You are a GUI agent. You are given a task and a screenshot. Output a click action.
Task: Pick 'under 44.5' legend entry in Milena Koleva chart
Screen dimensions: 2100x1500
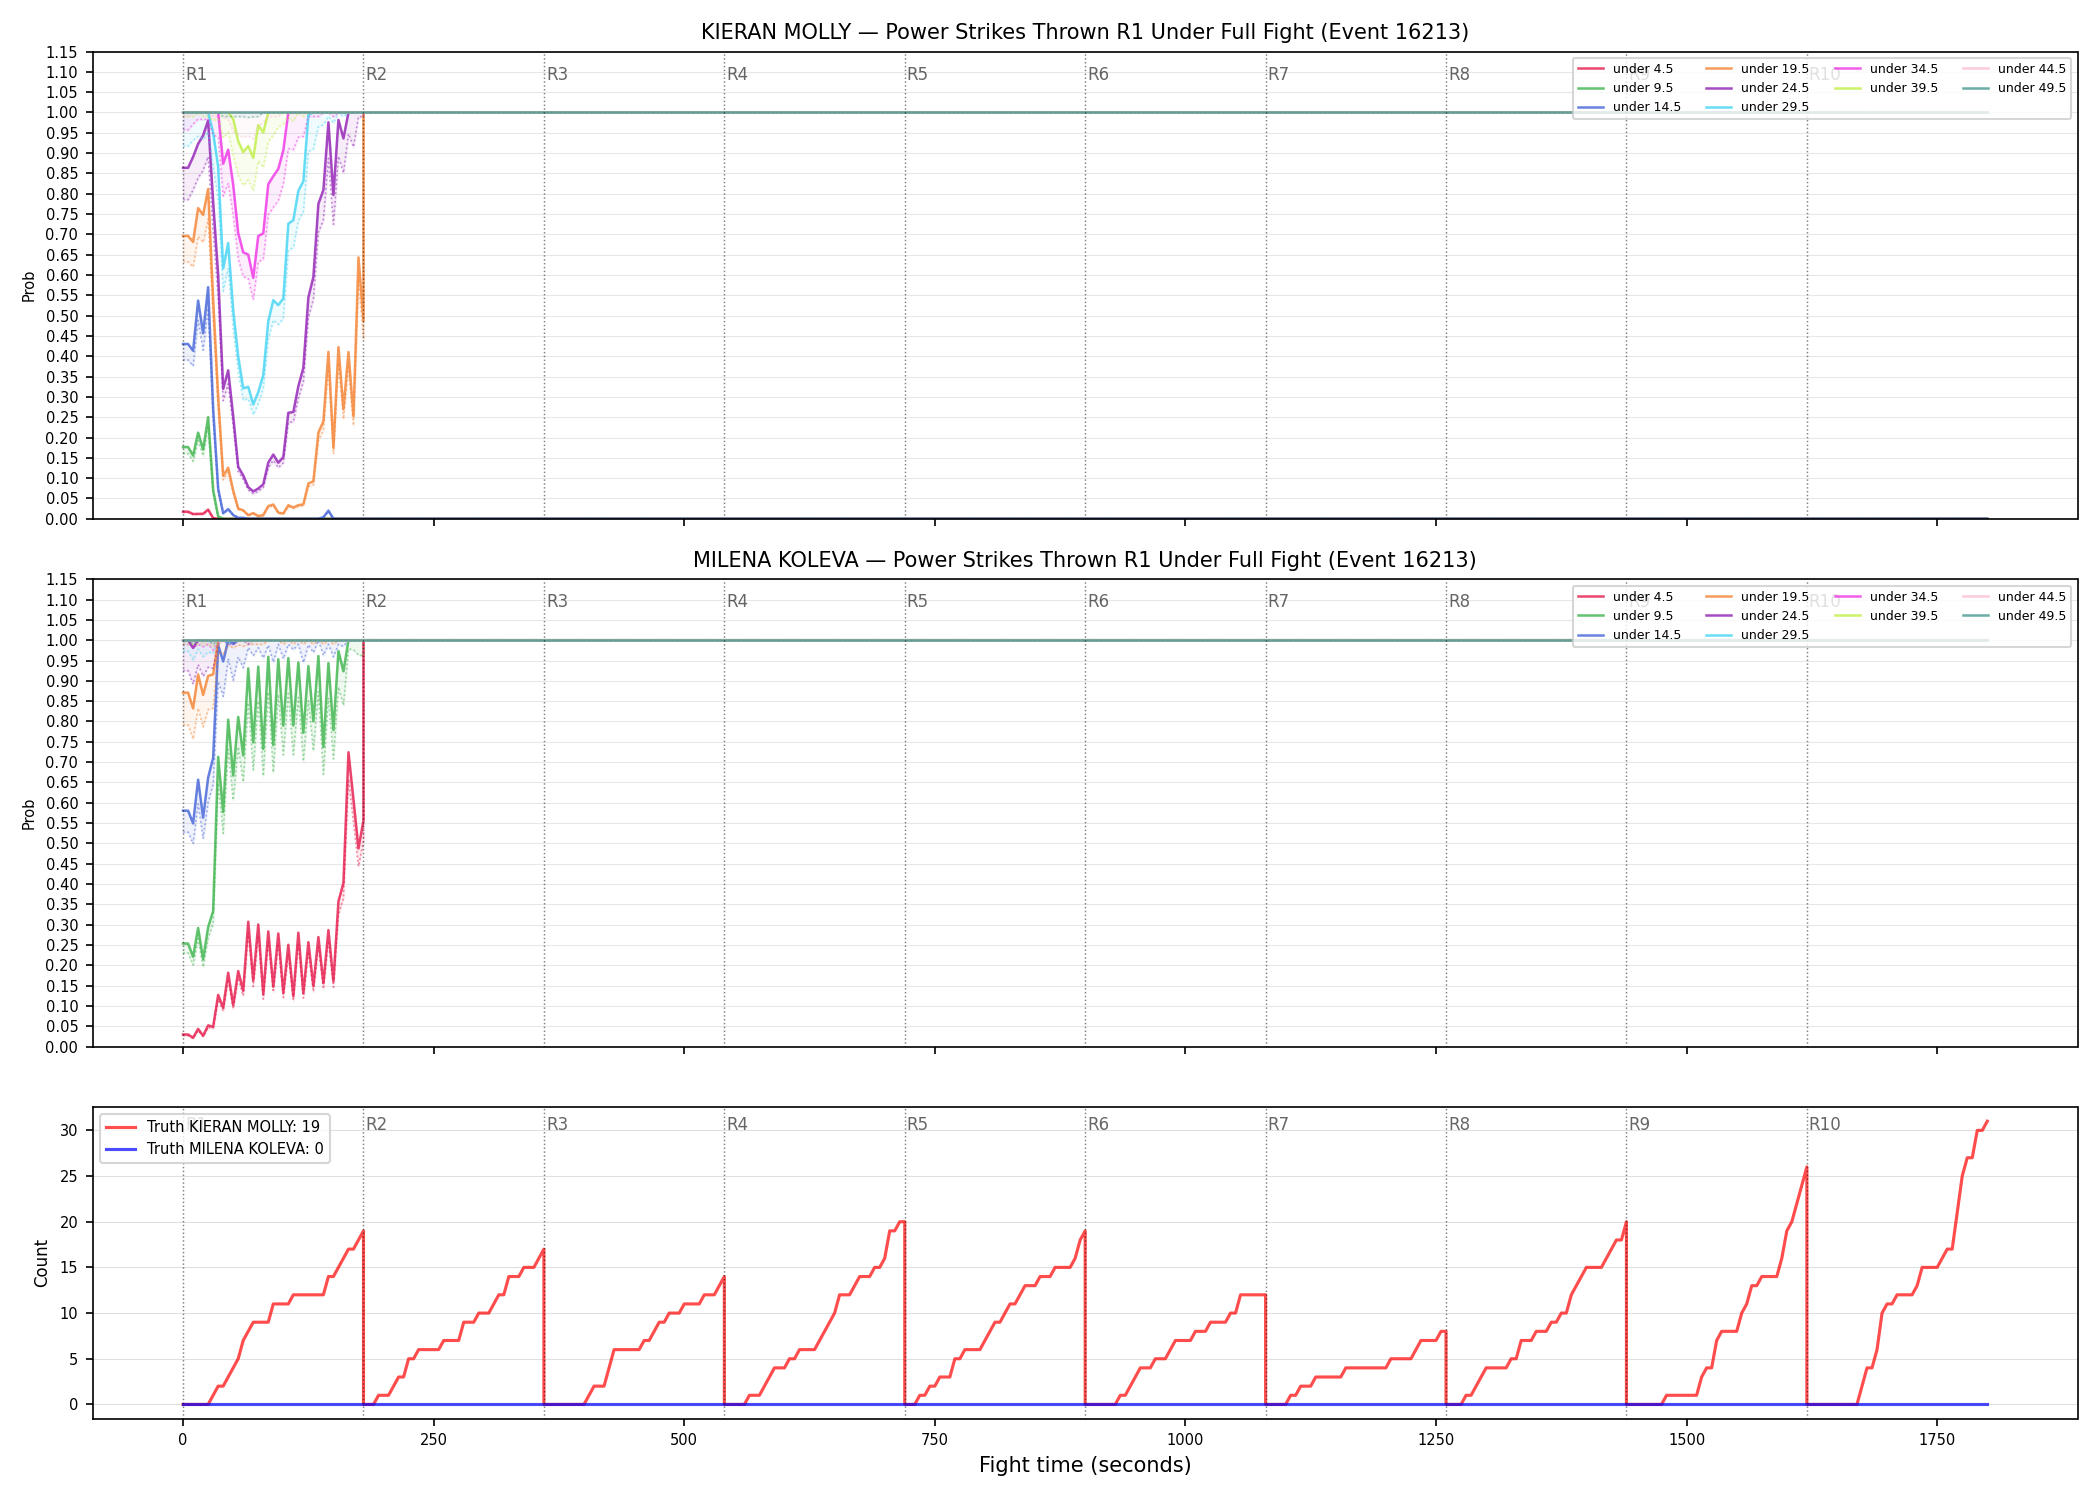(x=2015, y=597)
